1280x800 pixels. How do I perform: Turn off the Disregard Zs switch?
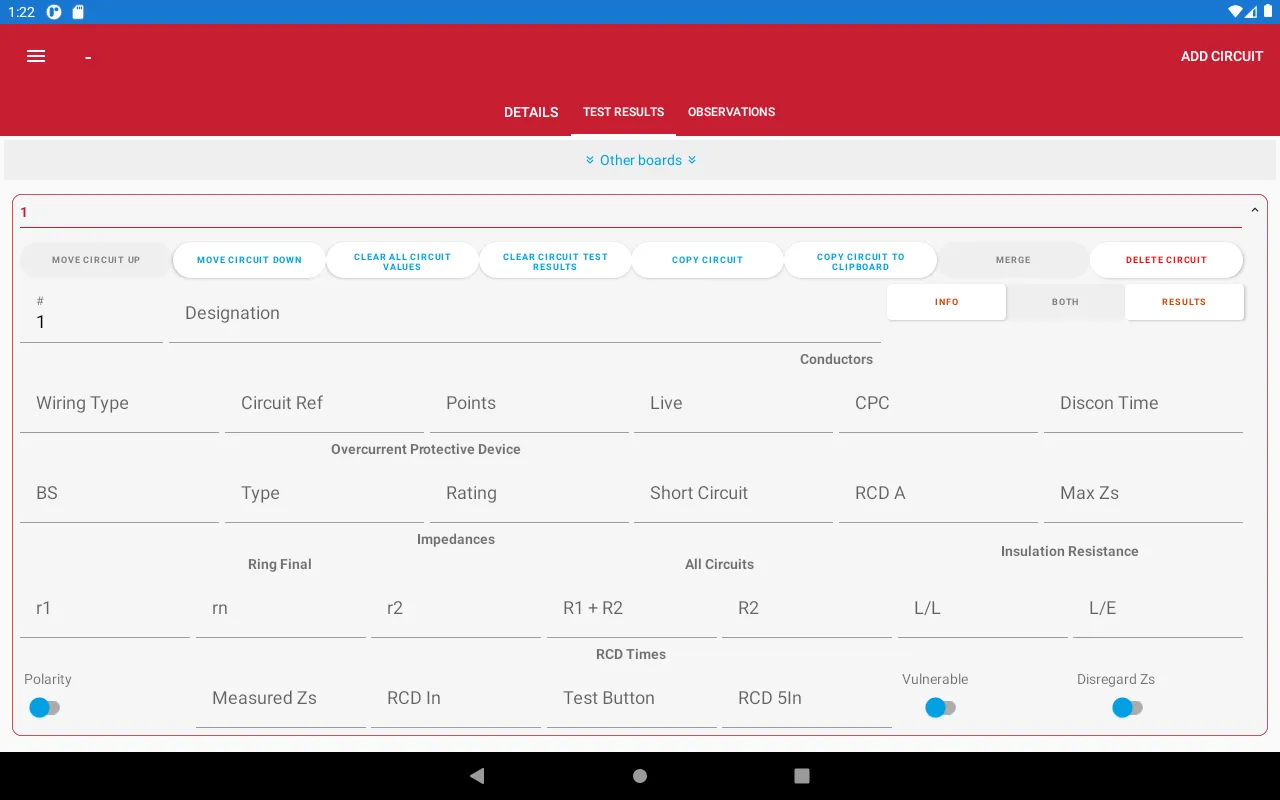[1127, 707]
